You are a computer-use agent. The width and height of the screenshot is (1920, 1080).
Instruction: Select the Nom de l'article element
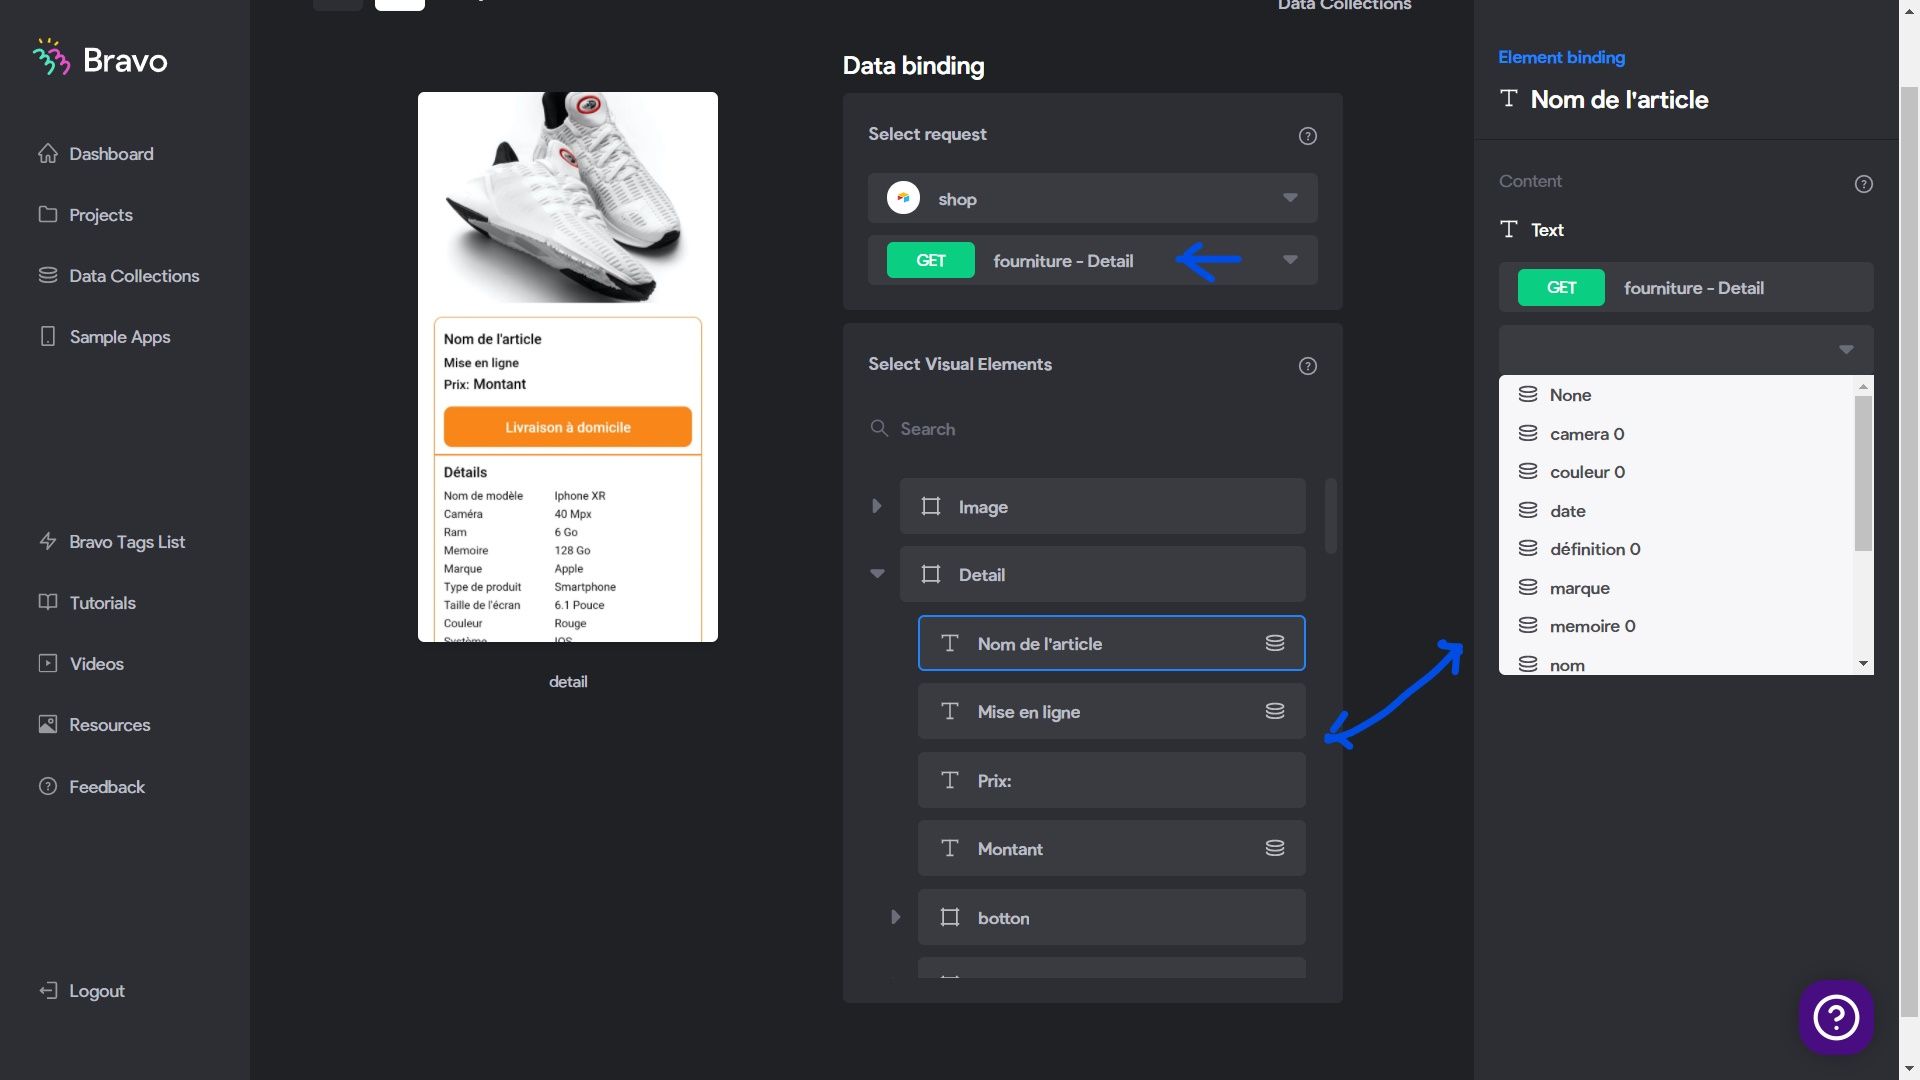(x=1111, y=643)
